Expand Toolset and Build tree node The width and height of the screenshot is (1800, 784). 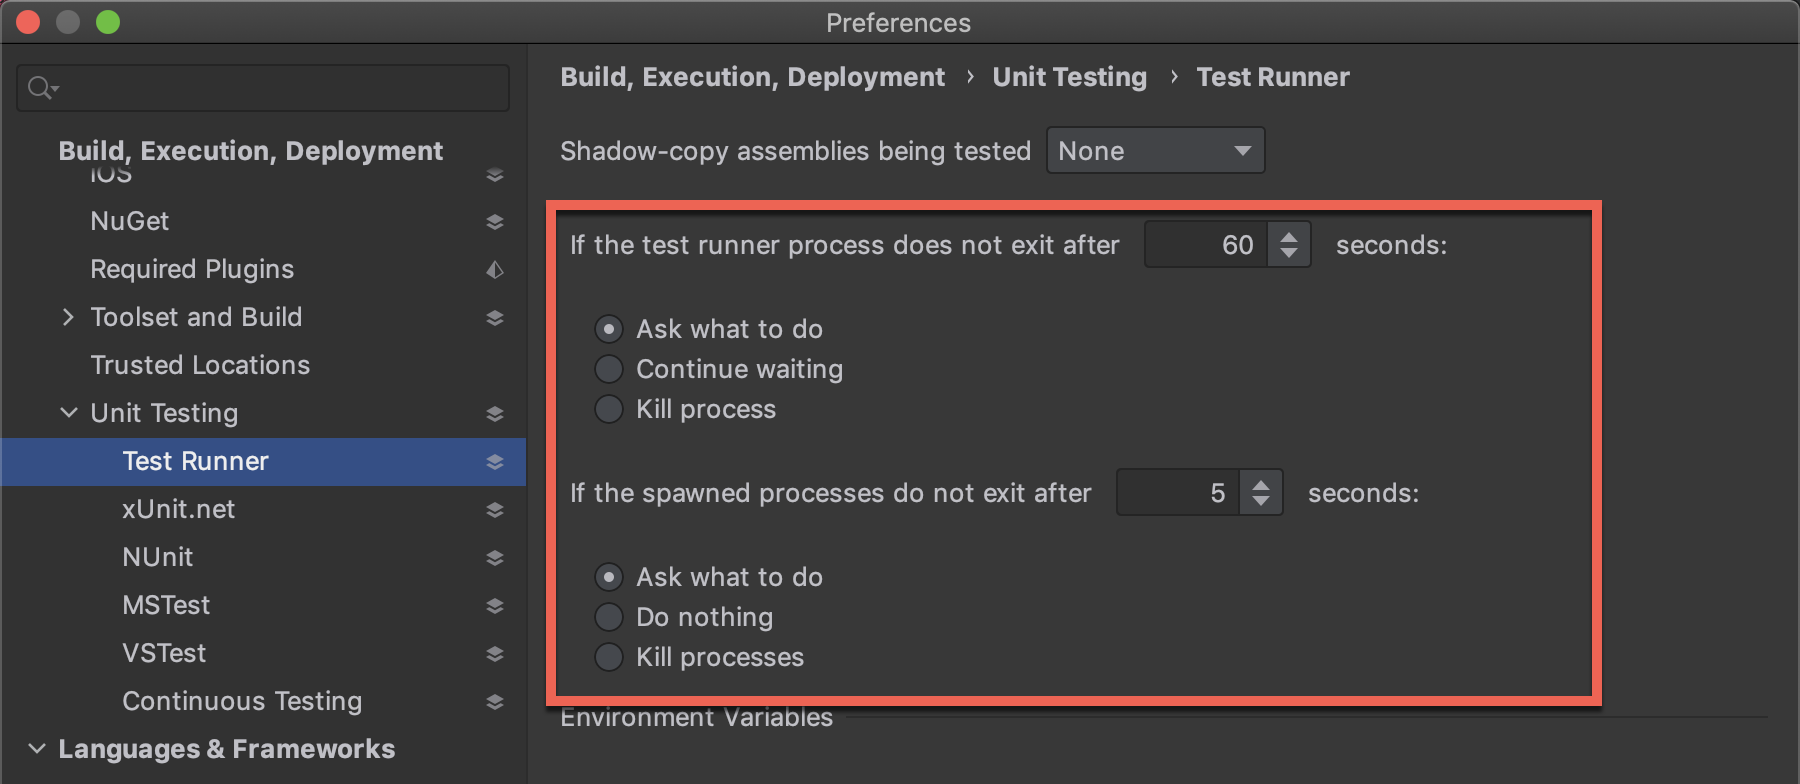[x=68, y=317]
